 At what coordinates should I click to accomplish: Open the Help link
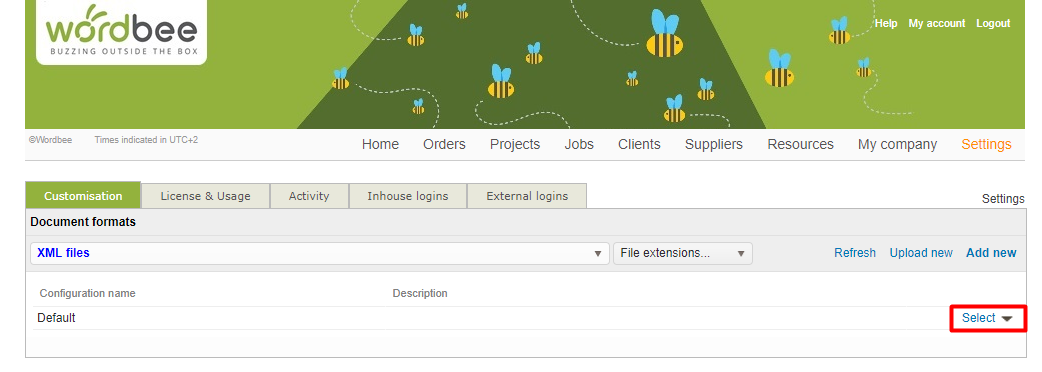tap(886, 23)
